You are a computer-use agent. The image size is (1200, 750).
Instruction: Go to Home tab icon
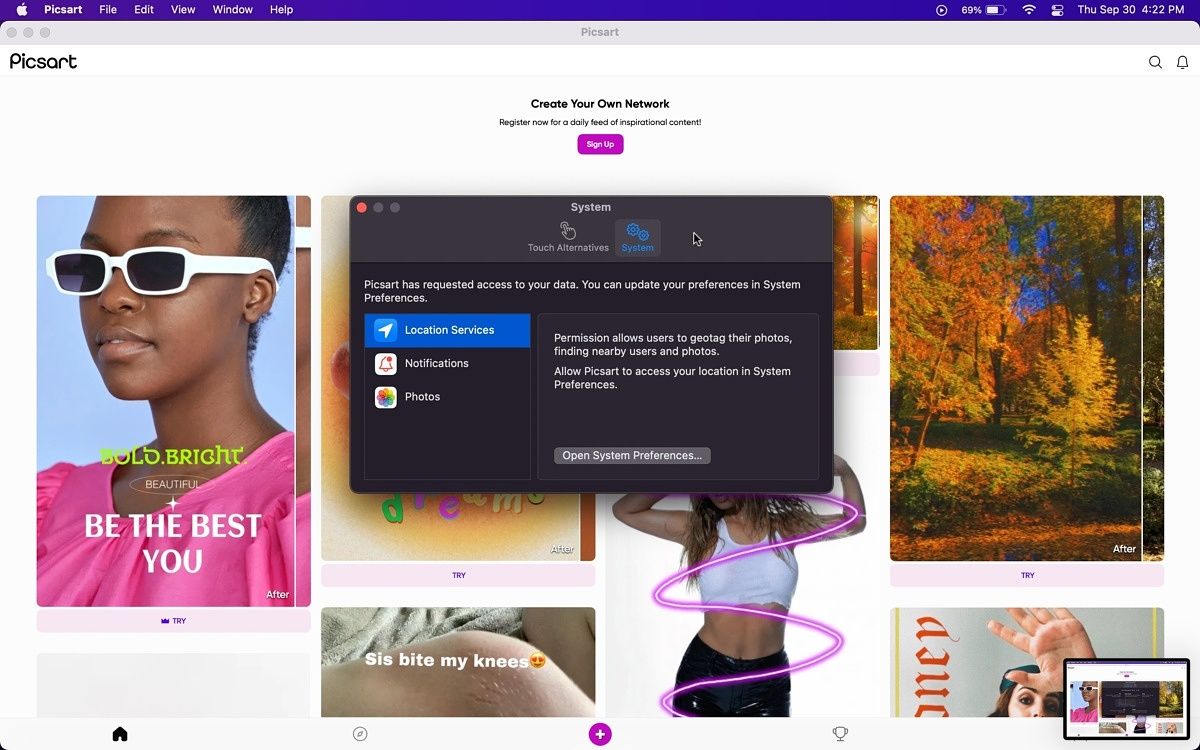pos(120,734)
